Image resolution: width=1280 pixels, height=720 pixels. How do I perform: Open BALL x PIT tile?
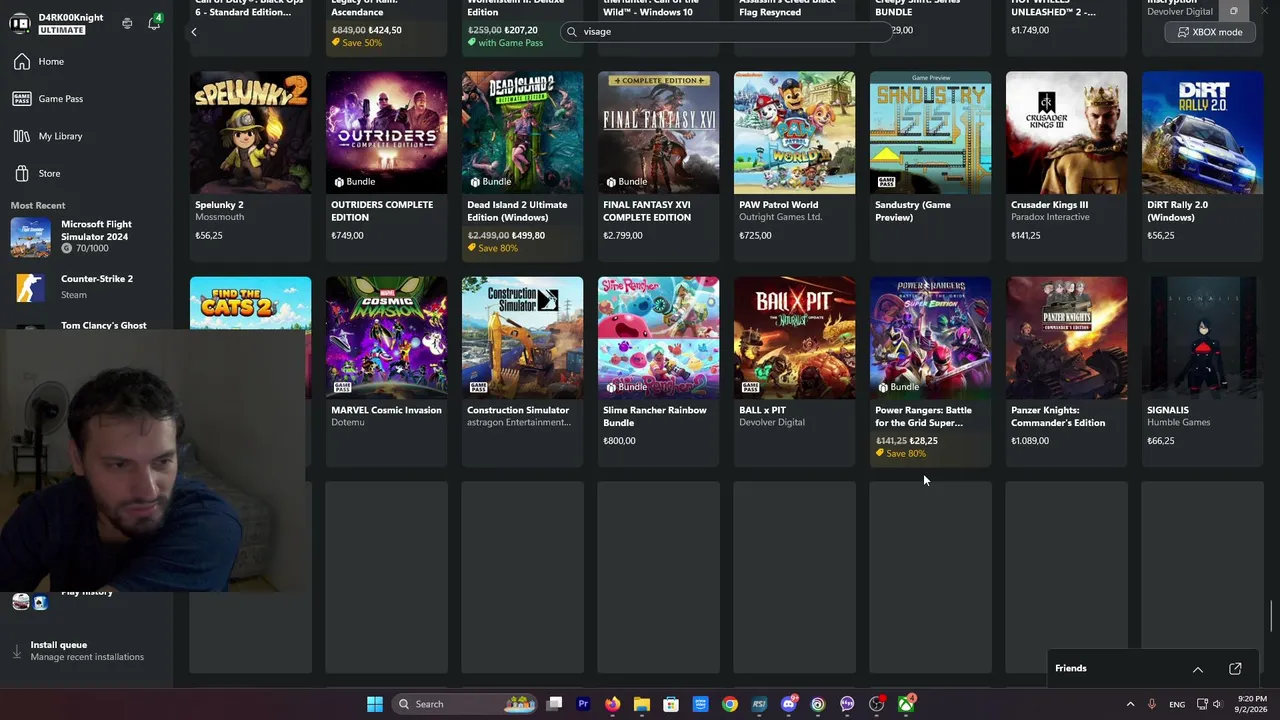[794, 371]
